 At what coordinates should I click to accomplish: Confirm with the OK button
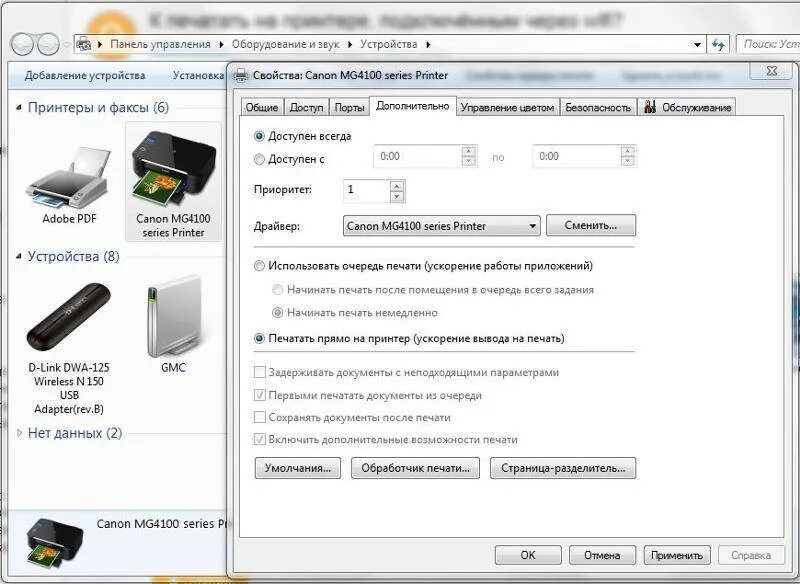528,555
